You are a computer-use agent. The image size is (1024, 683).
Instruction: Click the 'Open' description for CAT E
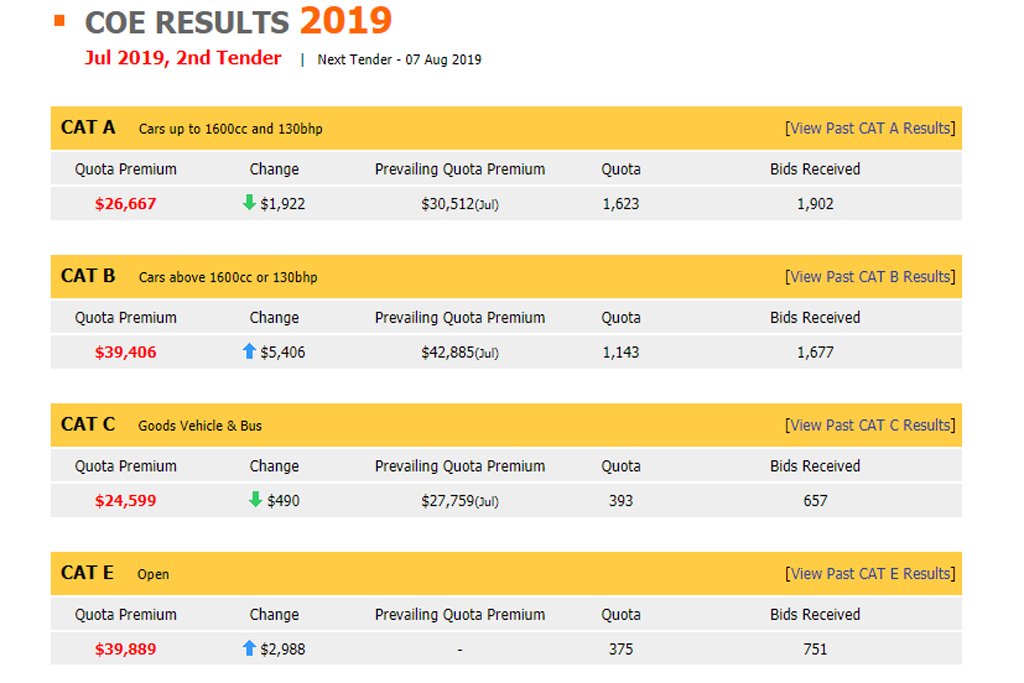tap(153, 575)
